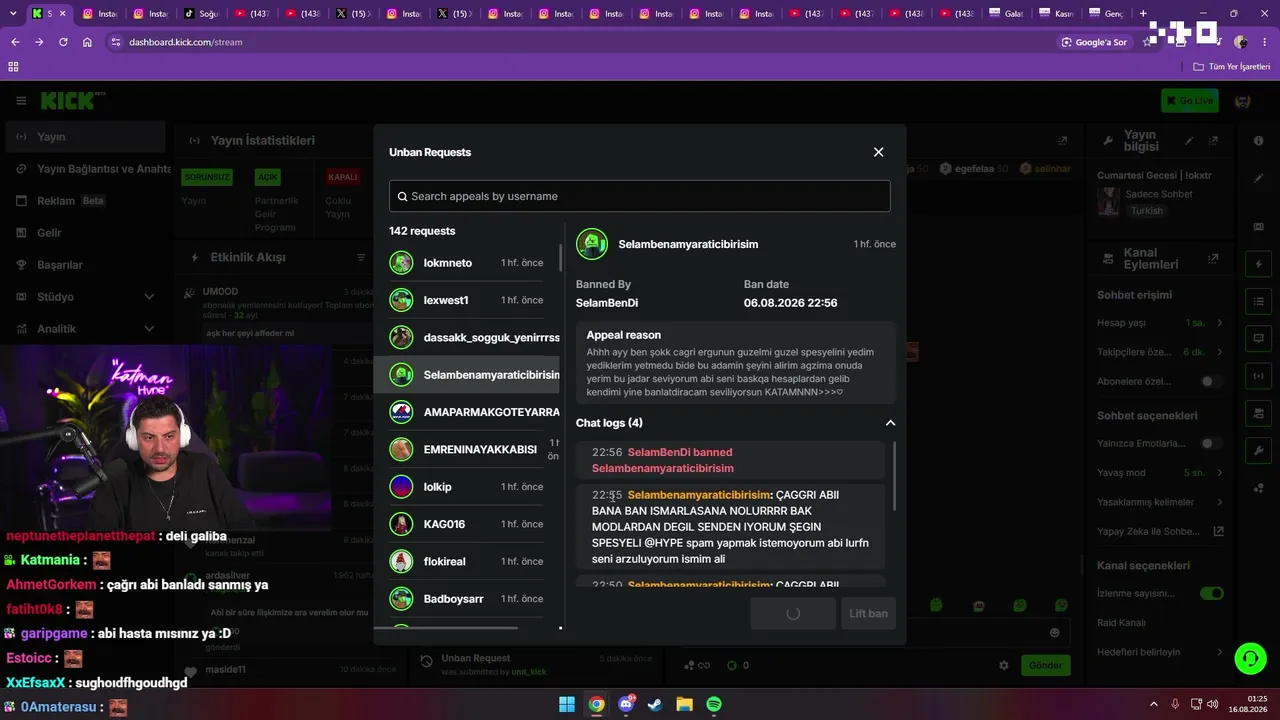Select the lexwest1 unban request
1280x720 pixels.
[467, 300]
